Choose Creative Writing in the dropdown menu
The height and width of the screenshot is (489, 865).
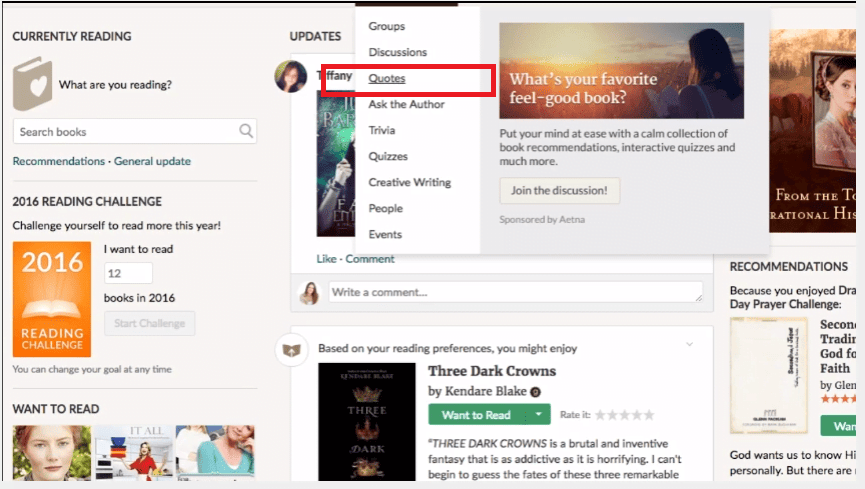coord(409,182)
